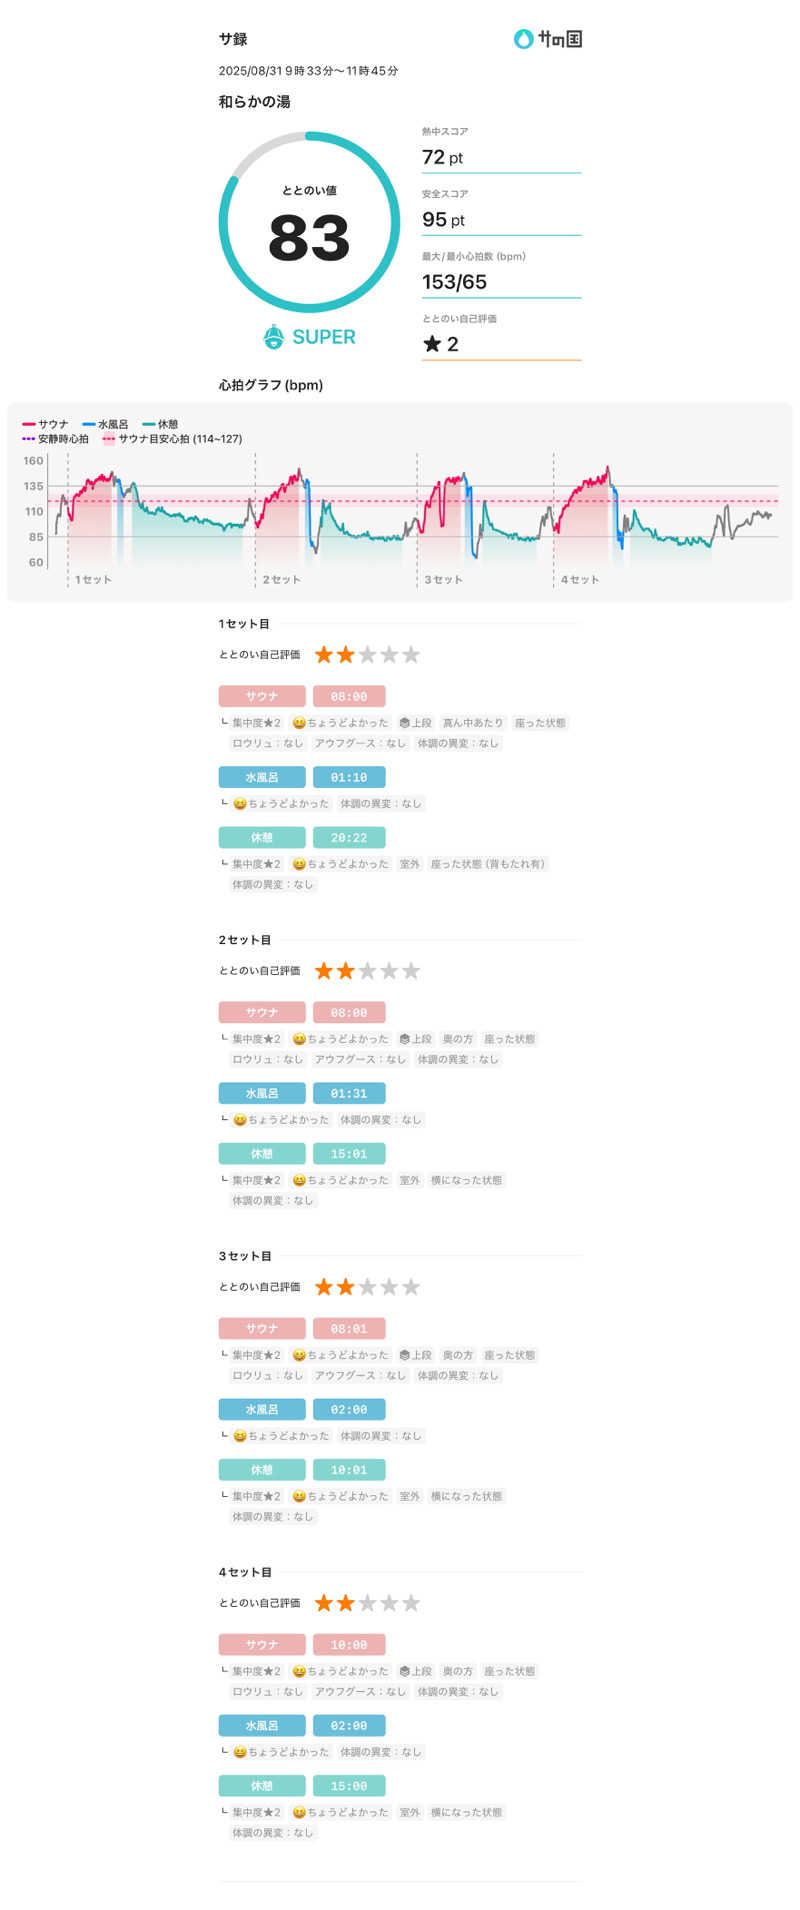Select the third star in 2セット目 rating

(367, 971)
